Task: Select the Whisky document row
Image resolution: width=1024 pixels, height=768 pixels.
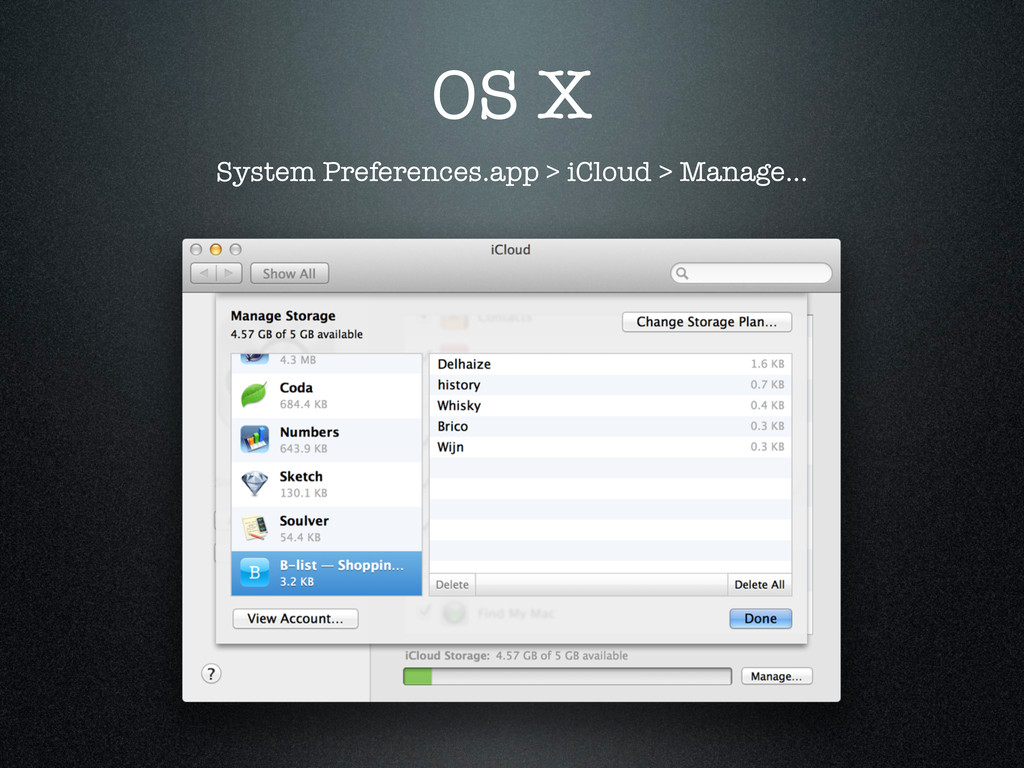Action: click(x=610, y=406)
